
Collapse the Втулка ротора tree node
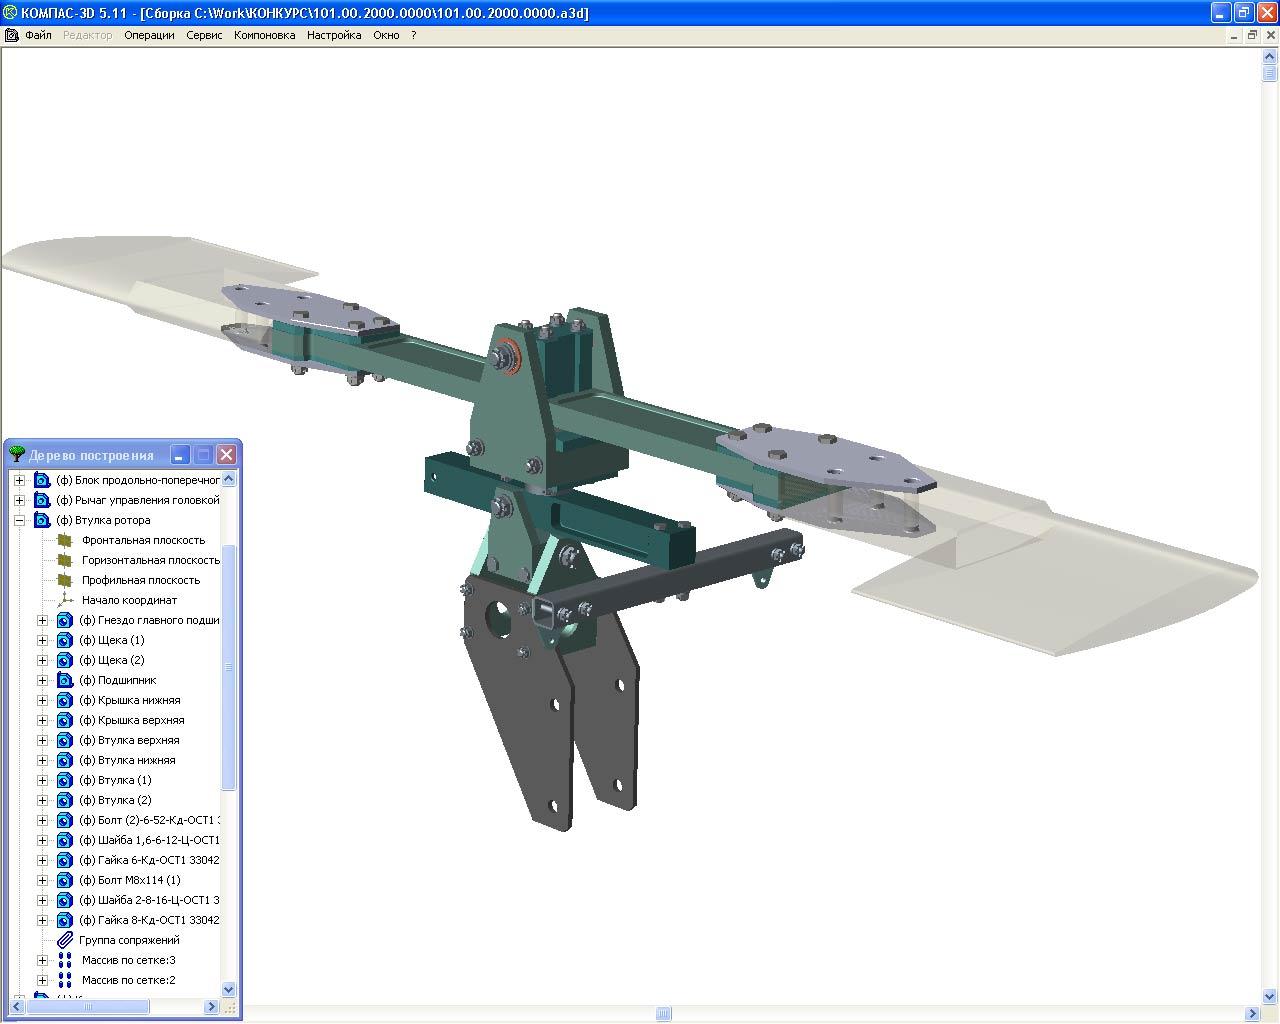tap(19, 520)
